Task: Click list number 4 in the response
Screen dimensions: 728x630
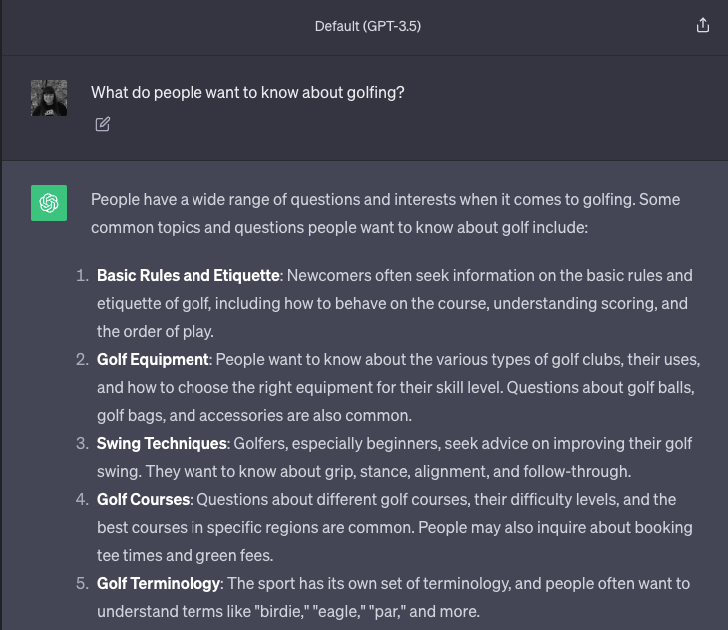Action: (x=82, y=499)
